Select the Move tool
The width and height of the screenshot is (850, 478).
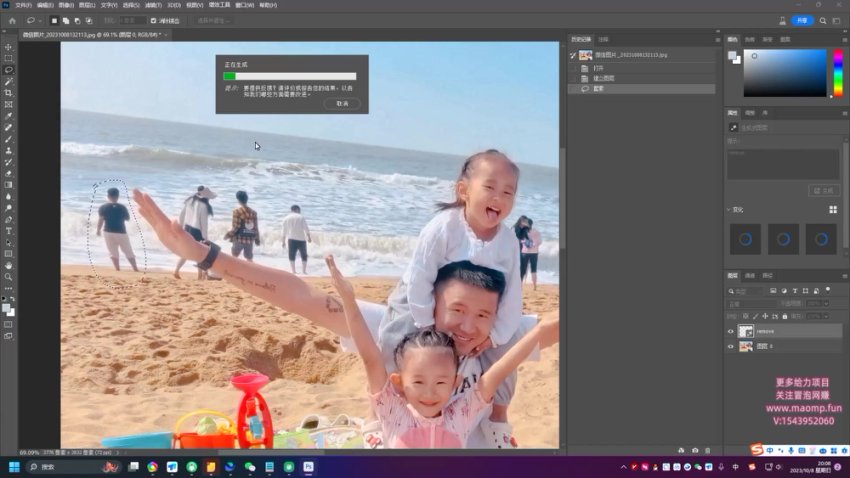(9, 47)
